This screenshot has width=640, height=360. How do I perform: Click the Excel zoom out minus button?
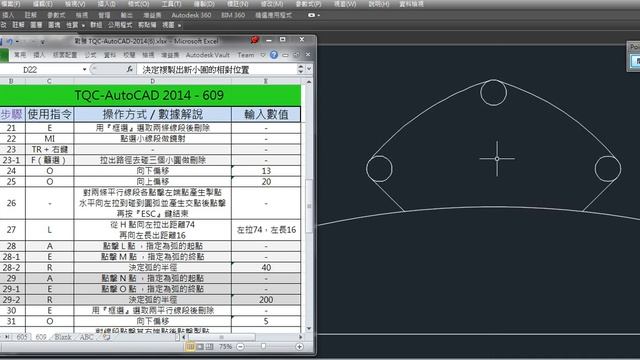240,347
